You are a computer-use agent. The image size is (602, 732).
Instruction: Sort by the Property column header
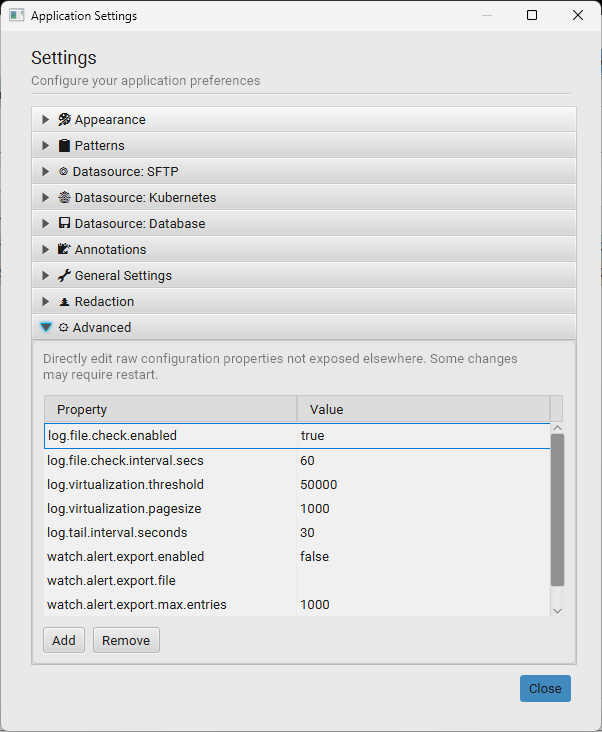pyautogui.click(x=170, y=409)
